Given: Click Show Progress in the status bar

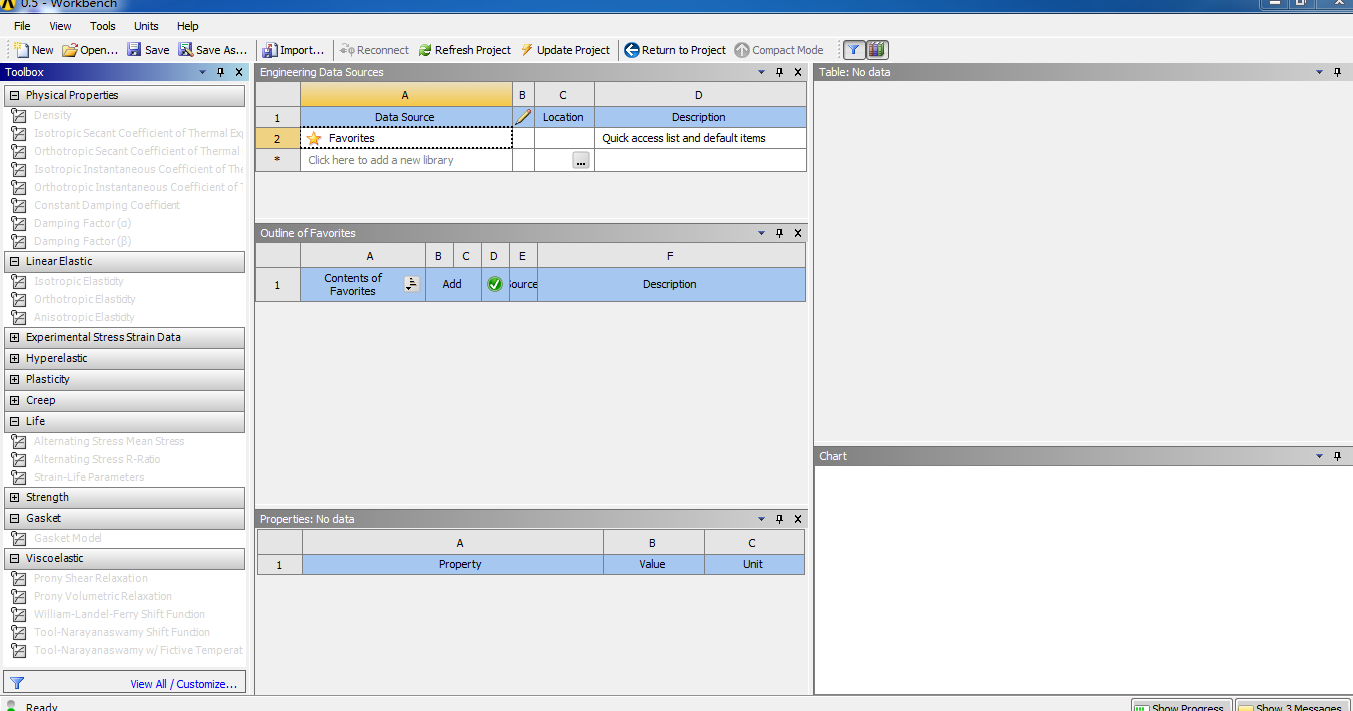Looking at the screenshot, I should (x=1181, y=707).
